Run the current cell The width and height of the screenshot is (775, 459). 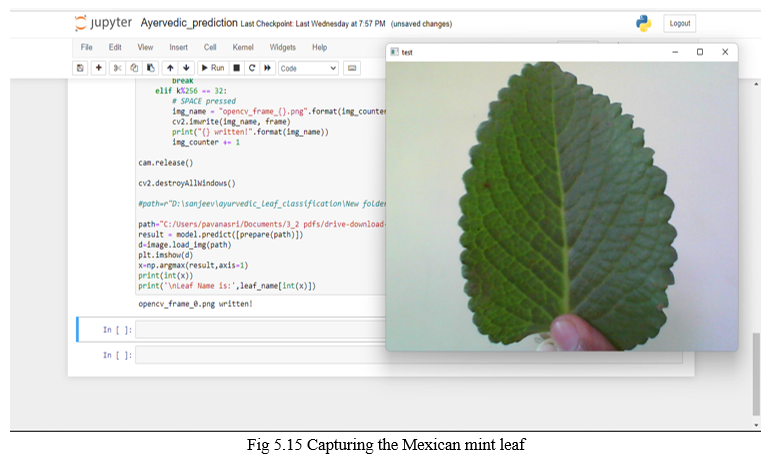(x=213, y=68)
